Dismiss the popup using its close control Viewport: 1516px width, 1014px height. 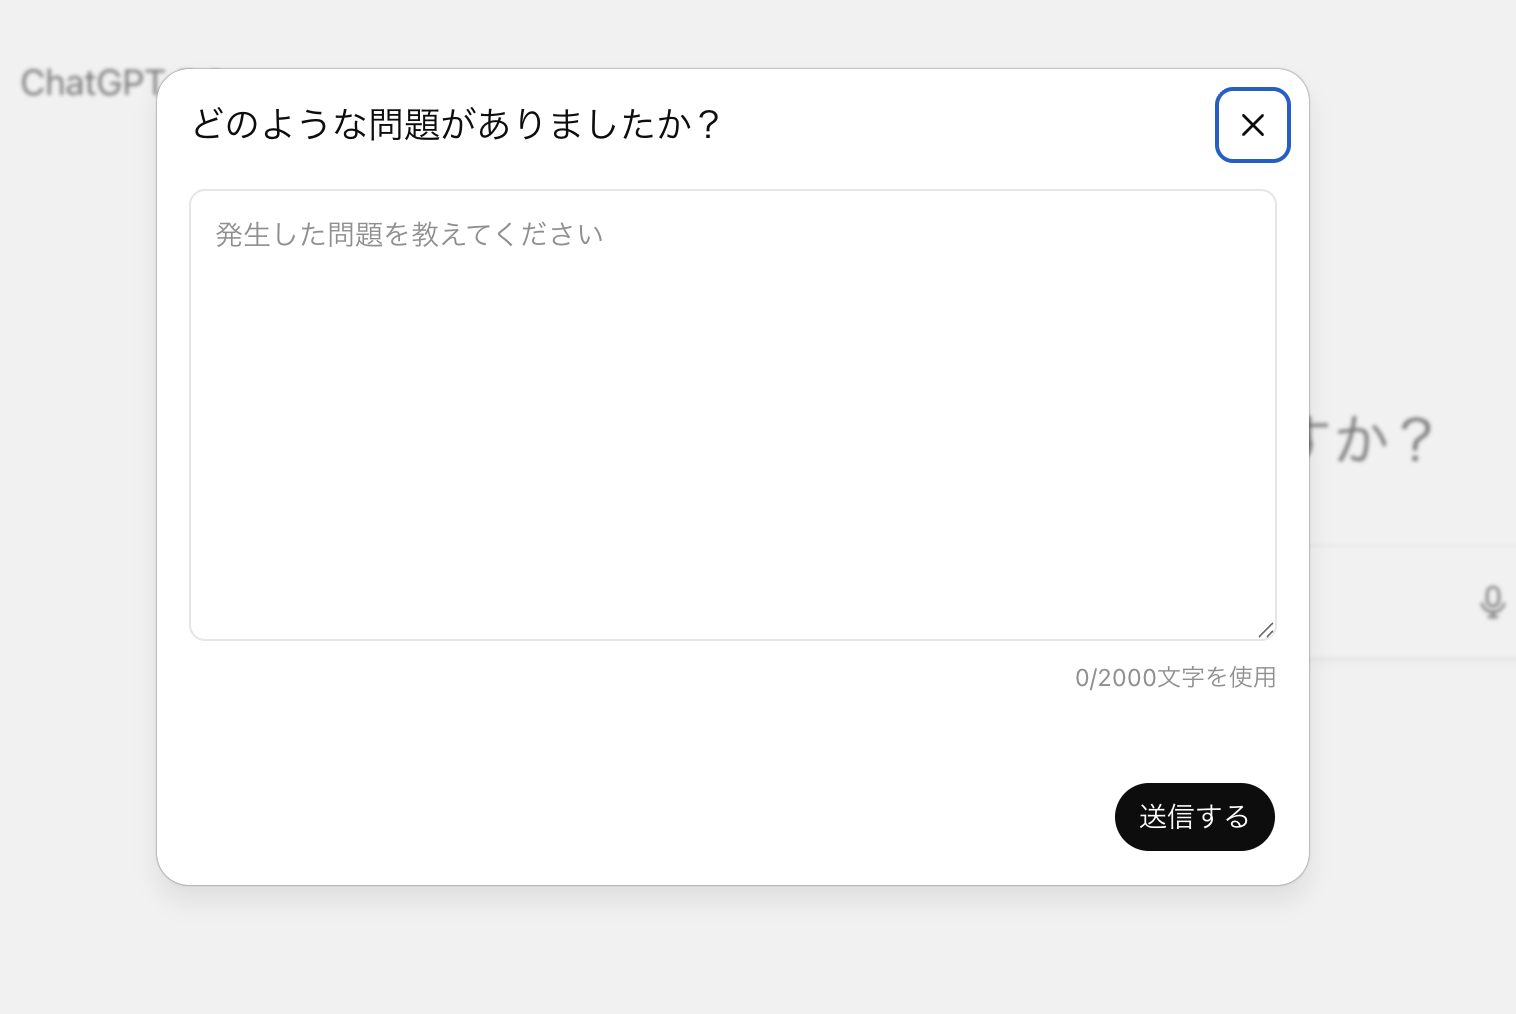click(x=1252, y=125)
